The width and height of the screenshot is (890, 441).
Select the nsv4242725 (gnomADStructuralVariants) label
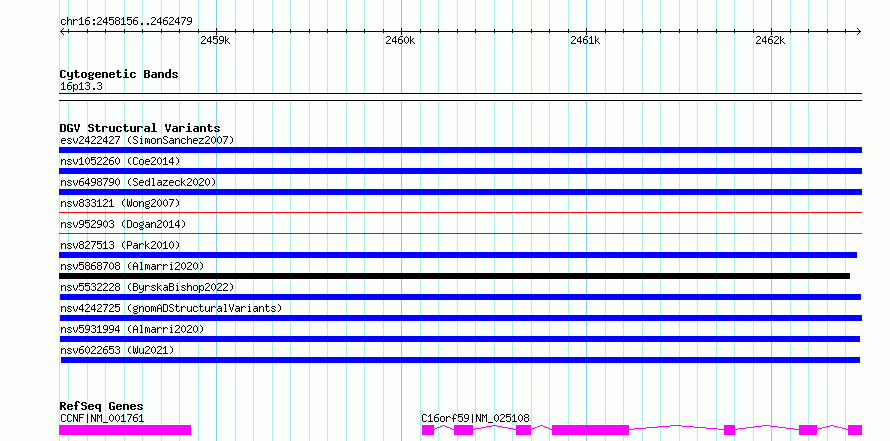pos(171,308)
